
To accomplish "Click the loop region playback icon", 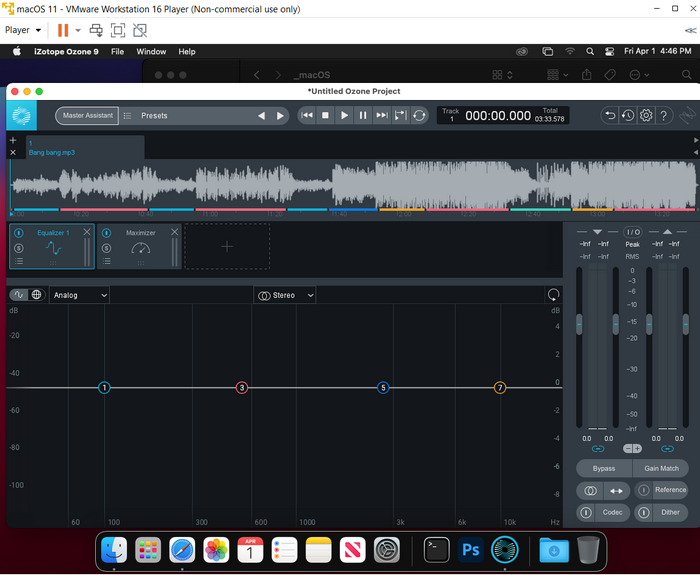I will point(400,116).
